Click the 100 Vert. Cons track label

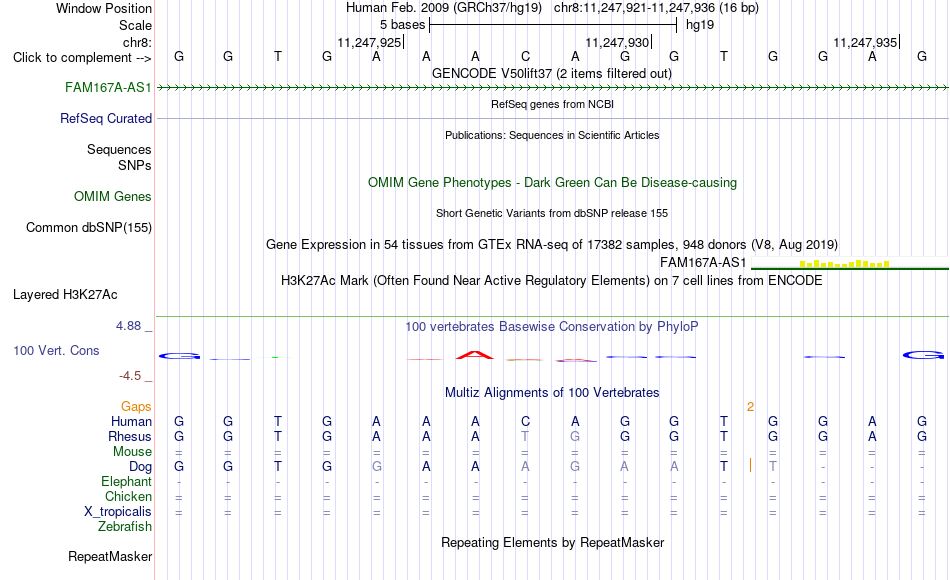tap(56, 350)
